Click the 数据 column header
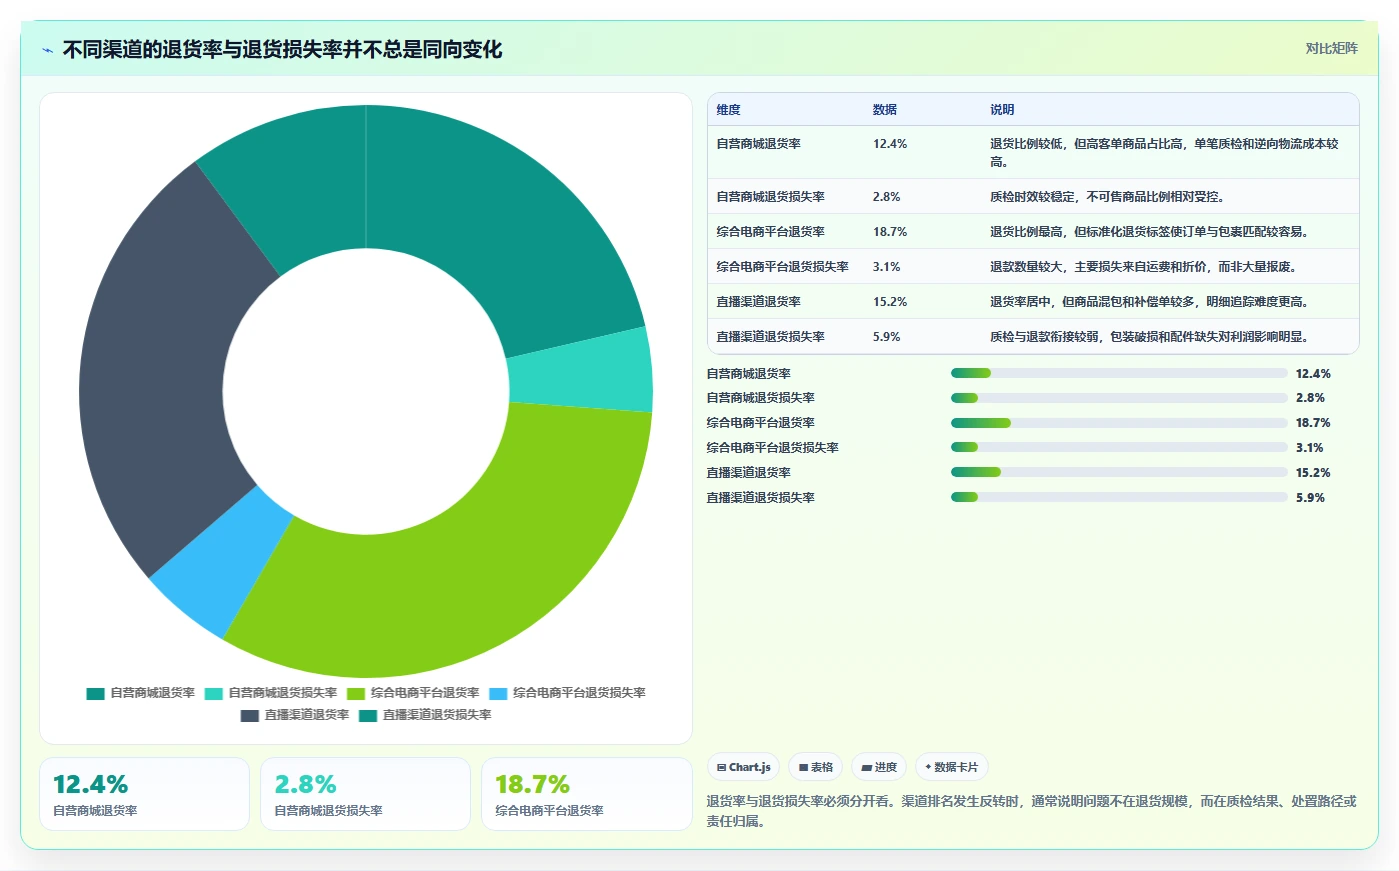Viewport: 1399px width, 871px height. [x=885, y=110]
